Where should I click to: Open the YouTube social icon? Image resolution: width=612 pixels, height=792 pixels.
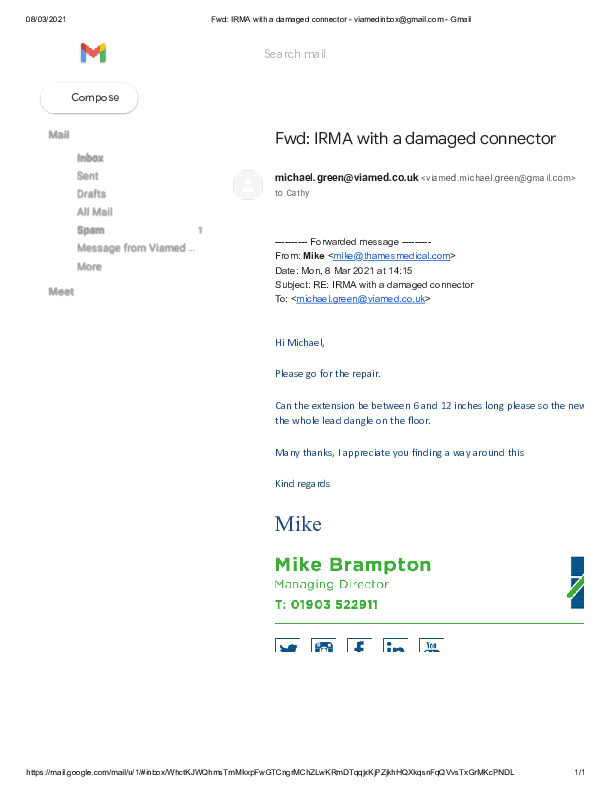click(431, 646)
